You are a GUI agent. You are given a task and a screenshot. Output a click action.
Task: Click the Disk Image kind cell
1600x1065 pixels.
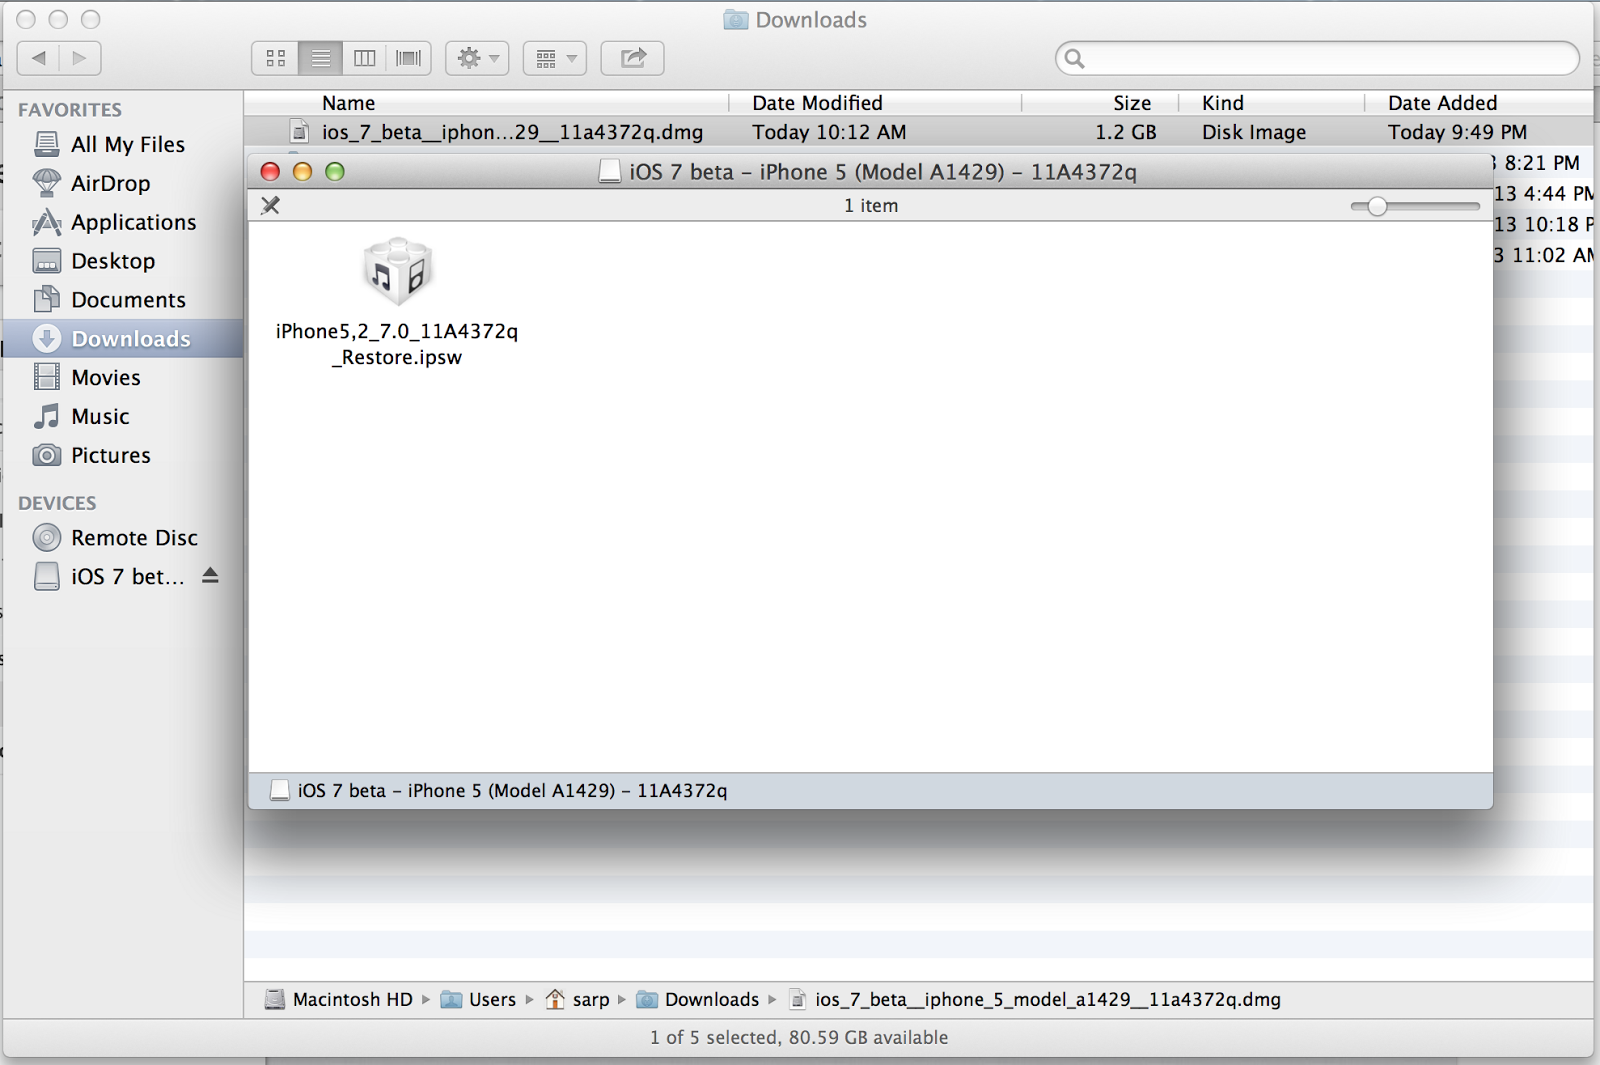coord(1254,132)
